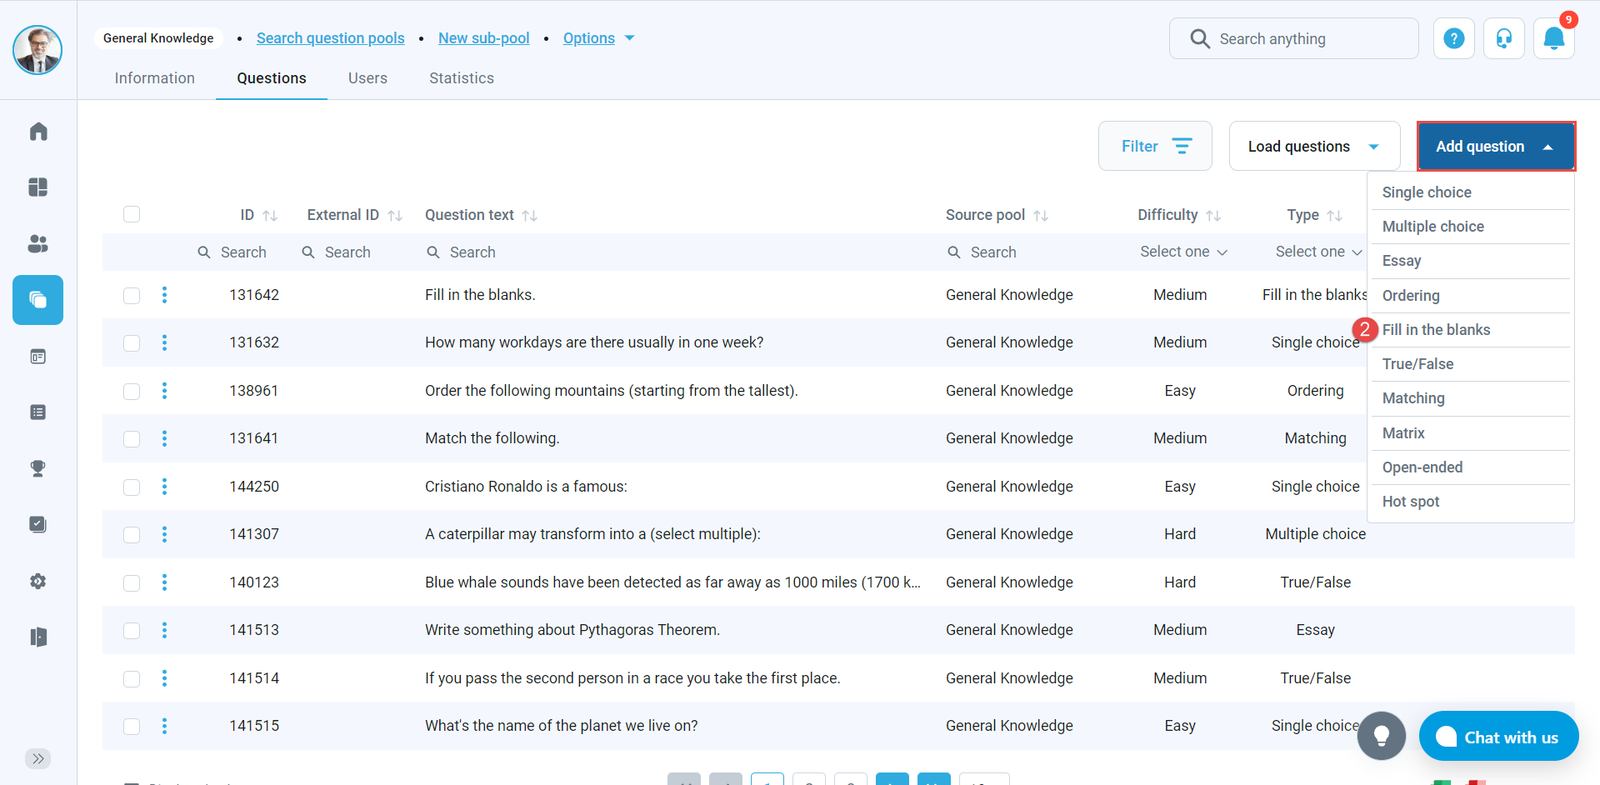Choose 'Fill in the blanks' from menu
This screenshot has width=1600, height=785.
click(x=1436, y=330)
